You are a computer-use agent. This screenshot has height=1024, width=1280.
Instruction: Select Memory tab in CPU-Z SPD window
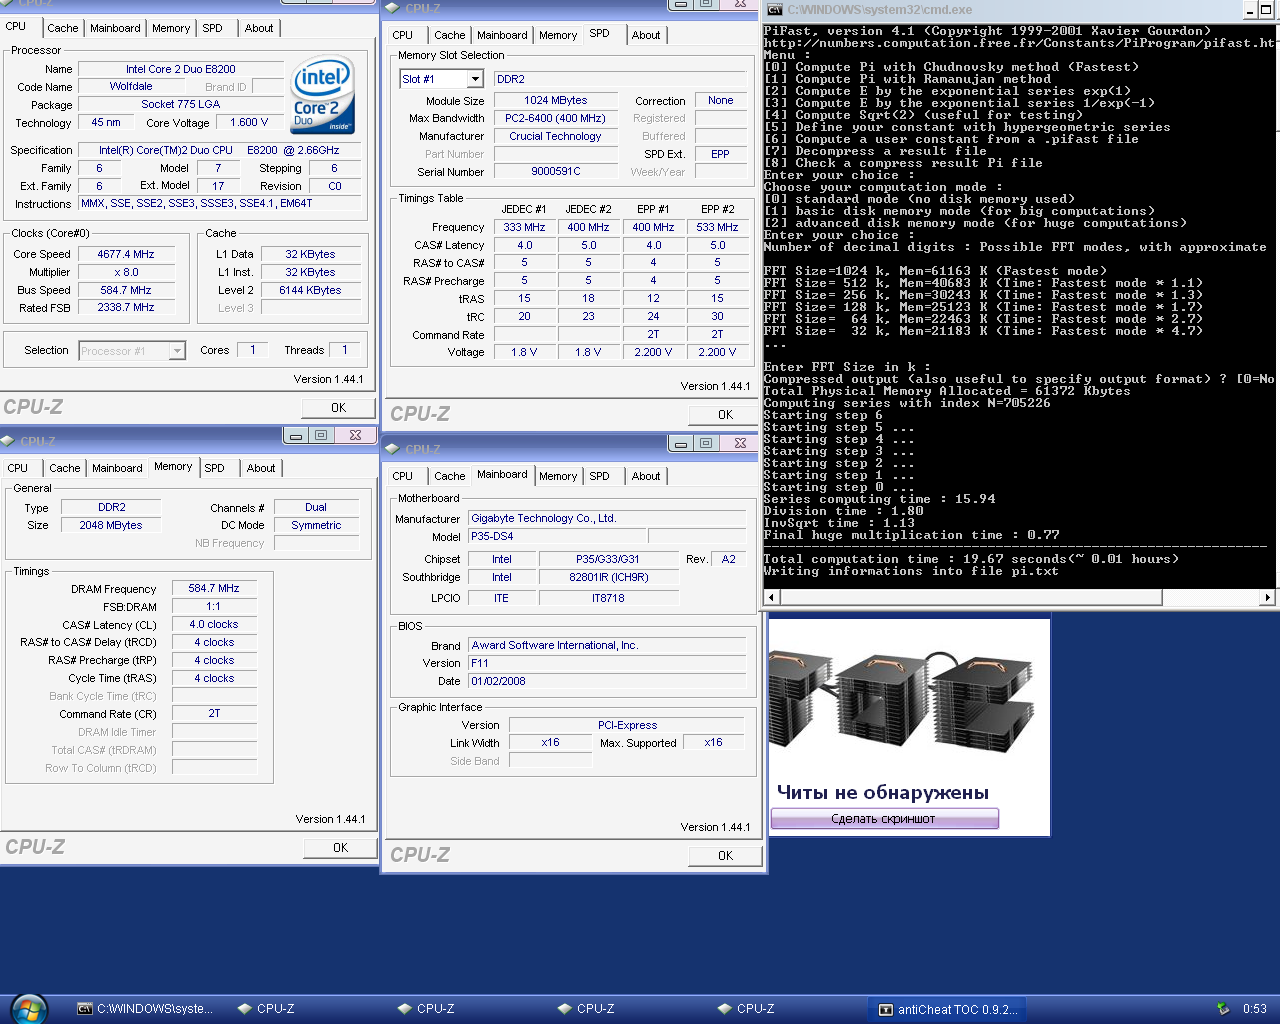coord(558,35)
